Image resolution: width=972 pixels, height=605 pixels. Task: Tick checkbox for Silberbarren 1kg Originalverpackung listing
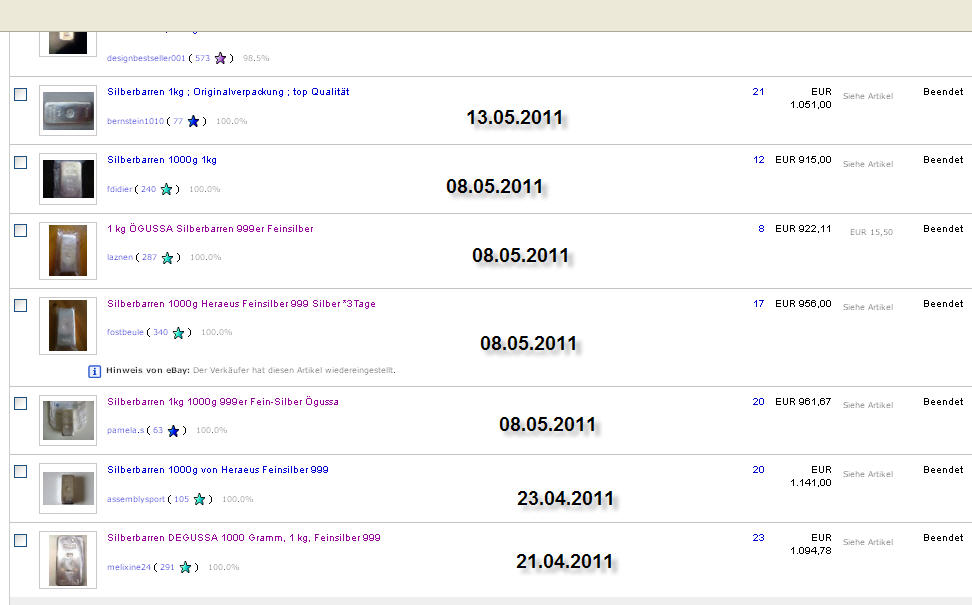click(20, 94)
